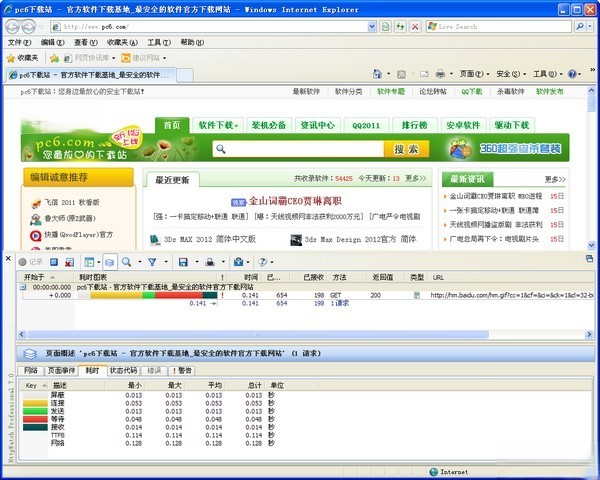Image resolution: width=600 pixels, height=480 pixels.
Task: Click the 更多>> link in 最新资讯
Action: click(555, 179)
